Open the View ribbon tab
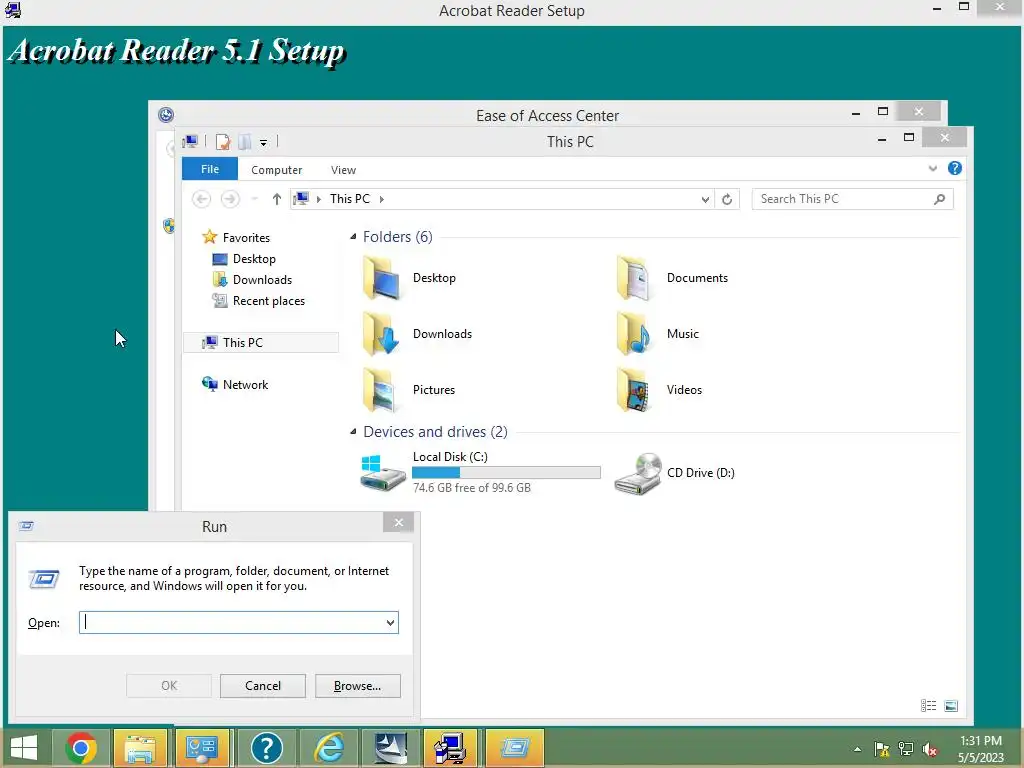The width and height of the screenshot is (1024, 768). tap(343, 170)
